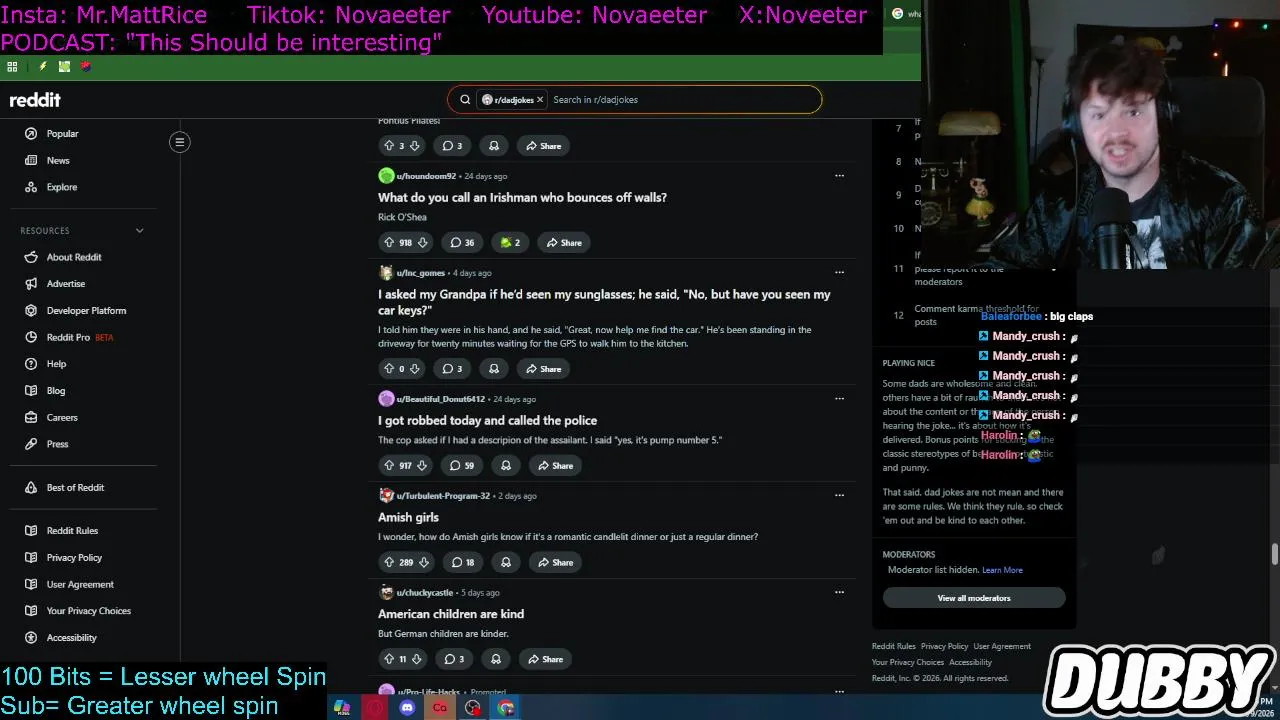This screenshot has height=720, width=1280.
Task: Open options menu for Amish girls post
Action: [x=839, y=495]
